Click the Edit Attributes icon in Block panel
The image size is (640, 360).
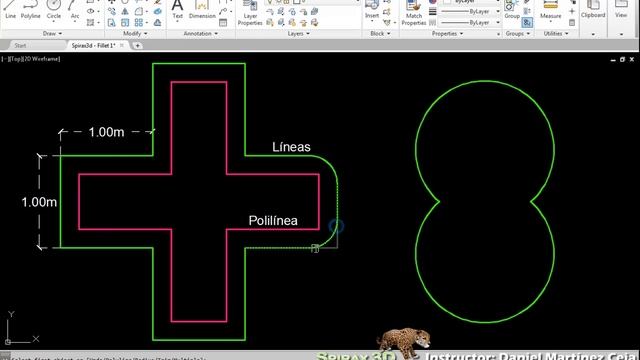point(387,23)
